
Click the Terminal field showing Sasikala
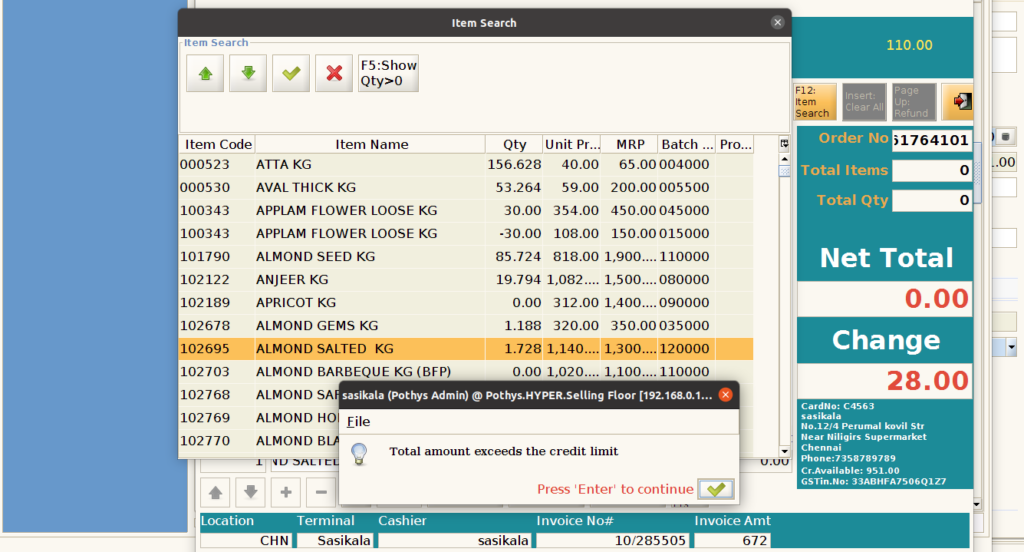(x=336, y=540)
